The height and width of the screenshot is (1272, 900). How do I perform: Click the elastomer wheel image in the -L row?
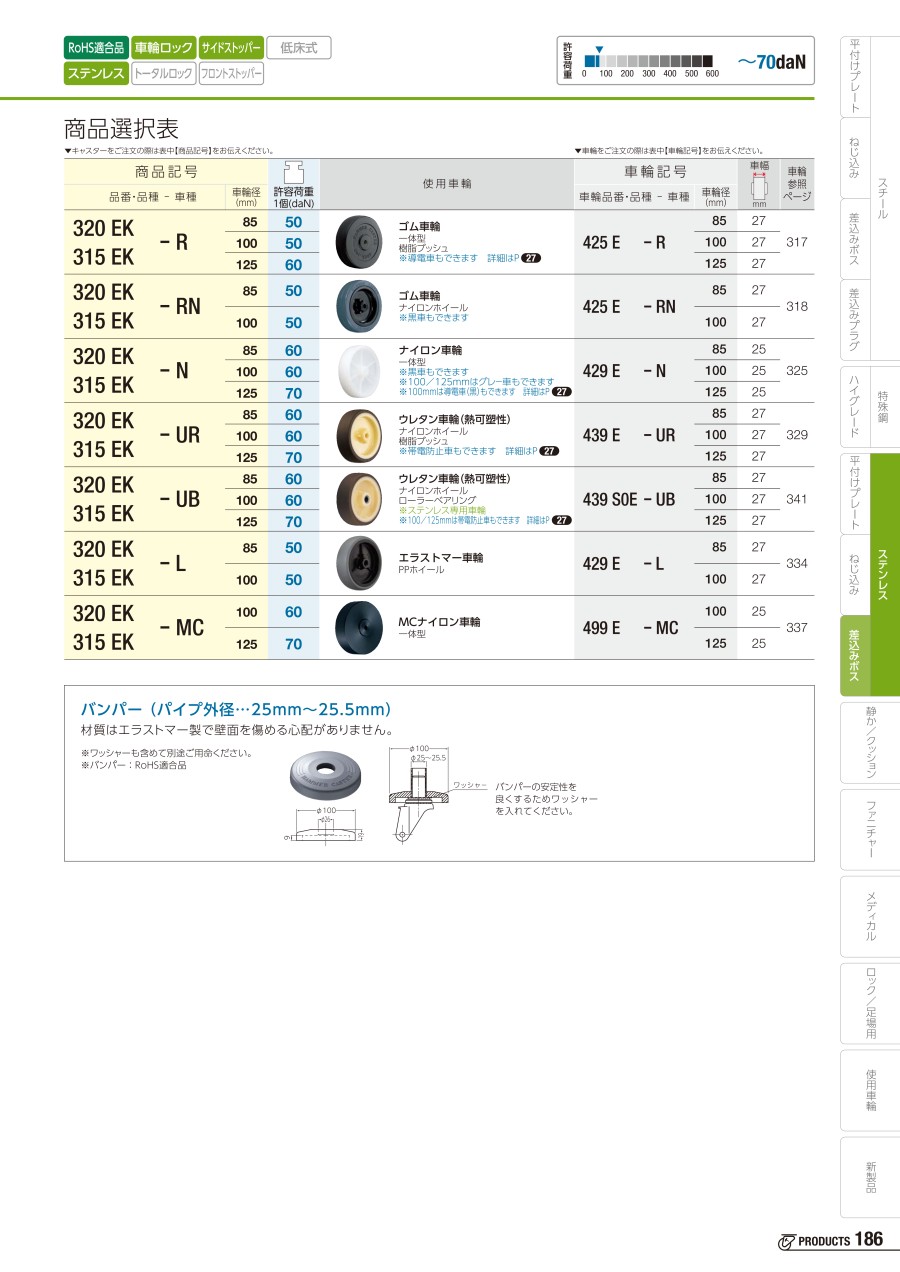(359, 562)
